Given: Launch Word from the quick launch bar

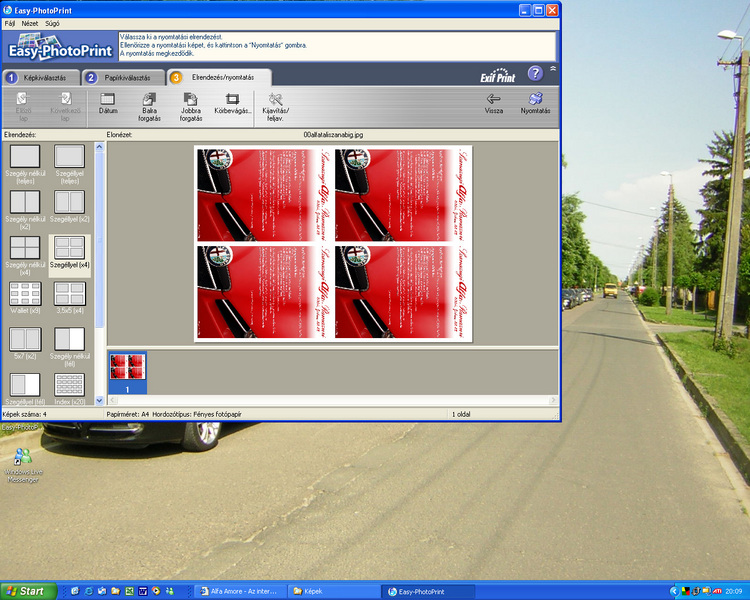Looking at the screenshot, I should (143, 591).
